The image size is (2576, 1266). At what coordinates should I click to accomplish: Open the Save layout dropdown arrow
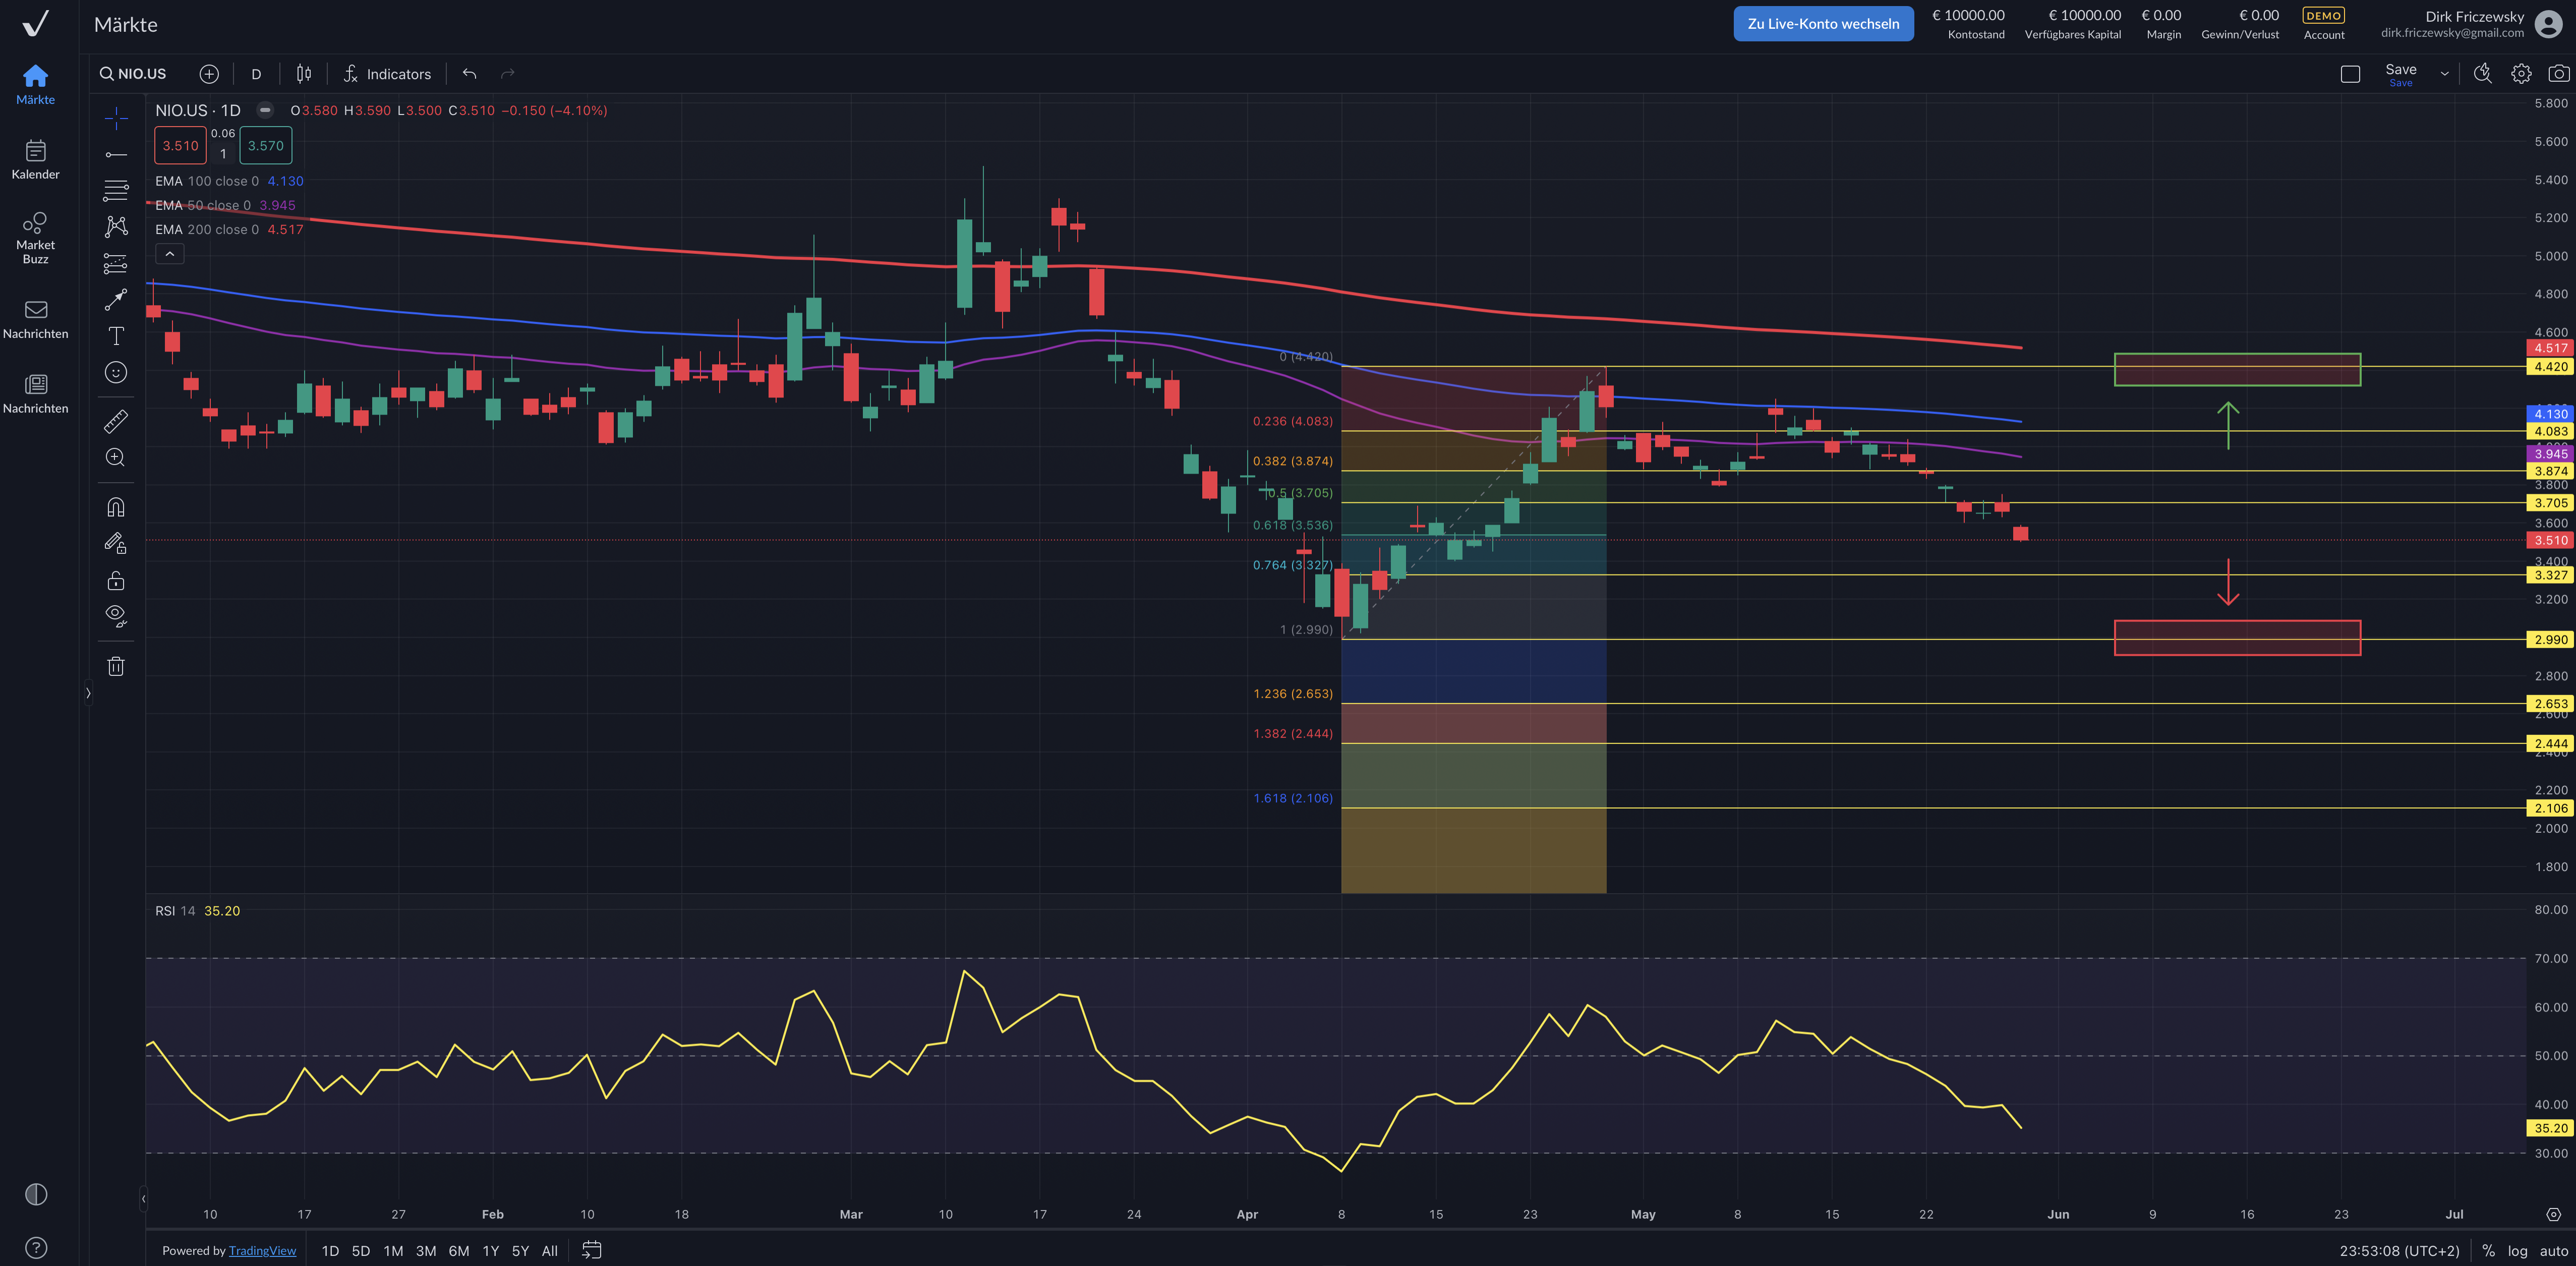(2444, 74)
